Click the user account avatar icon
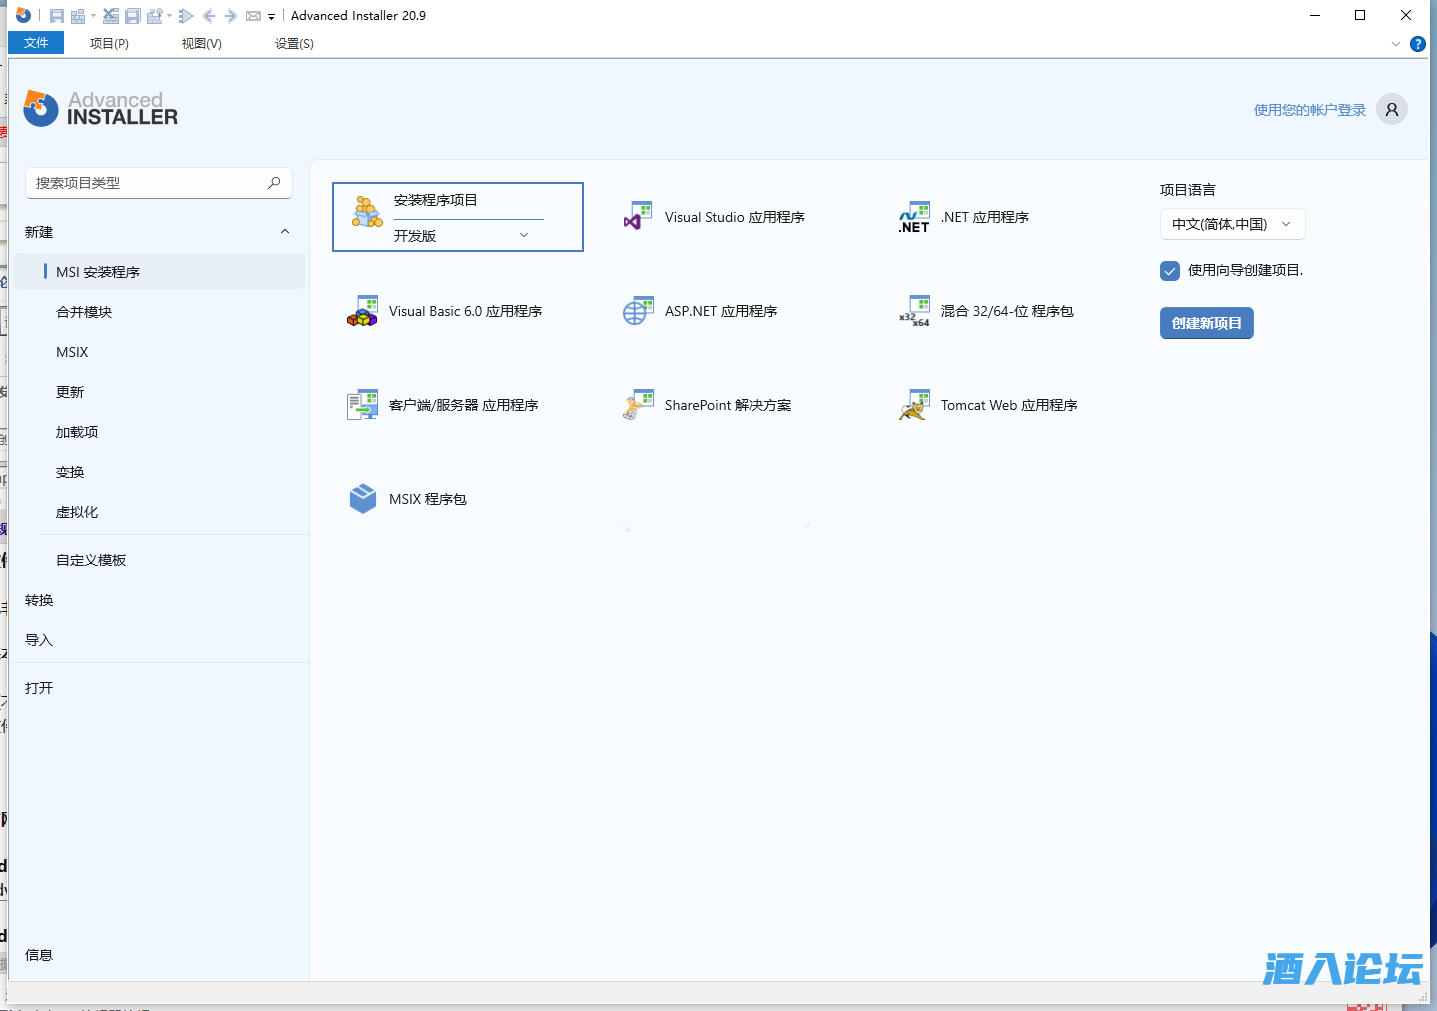1437x1011 pixels. (1392, 109)
